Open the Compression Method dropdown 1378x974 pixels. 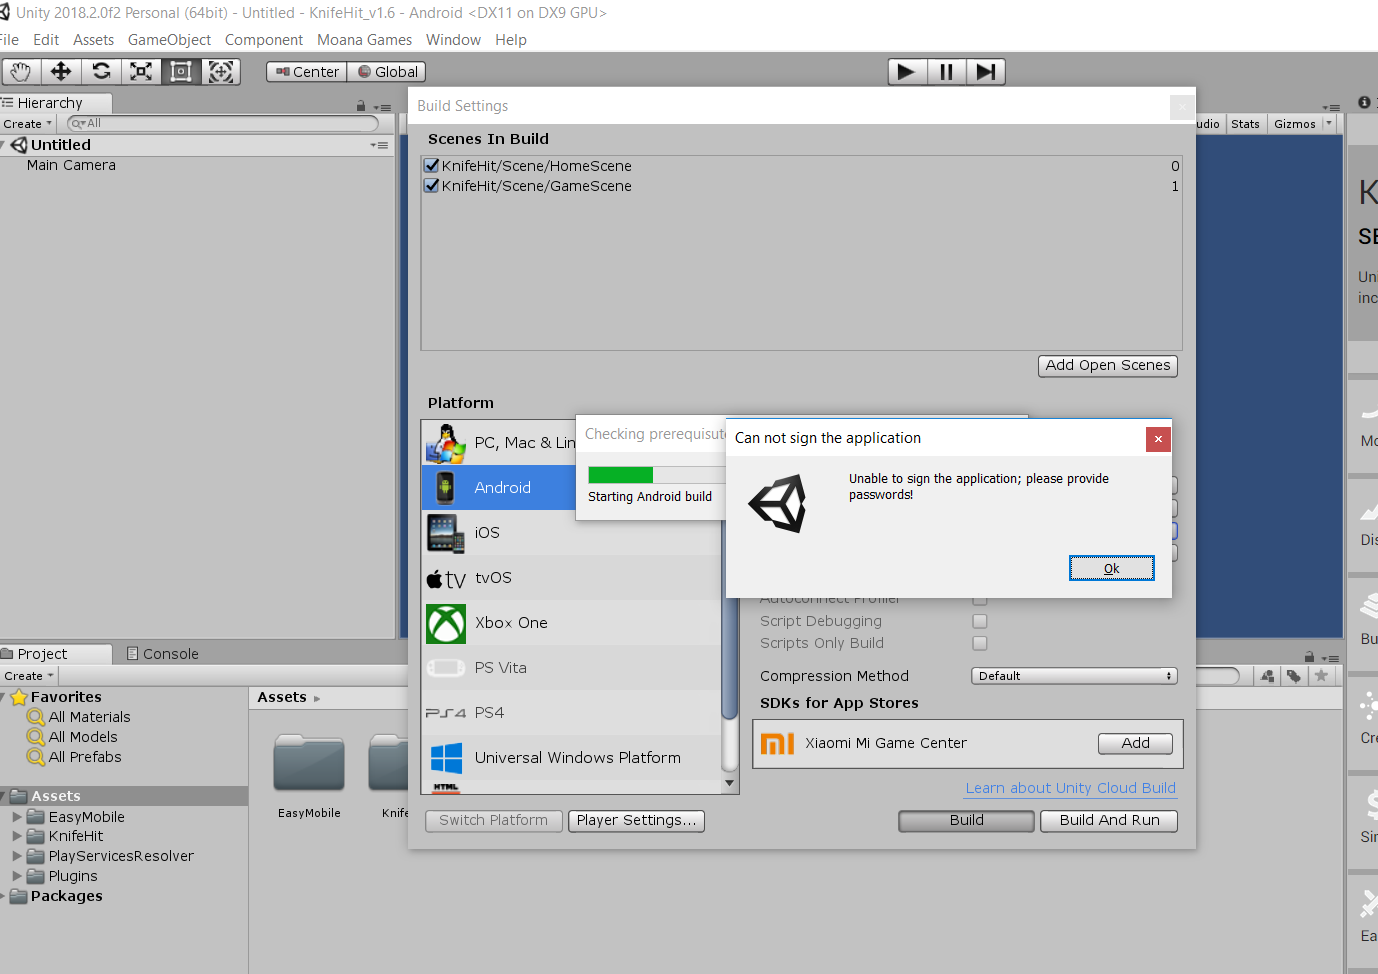[1073, 675]
